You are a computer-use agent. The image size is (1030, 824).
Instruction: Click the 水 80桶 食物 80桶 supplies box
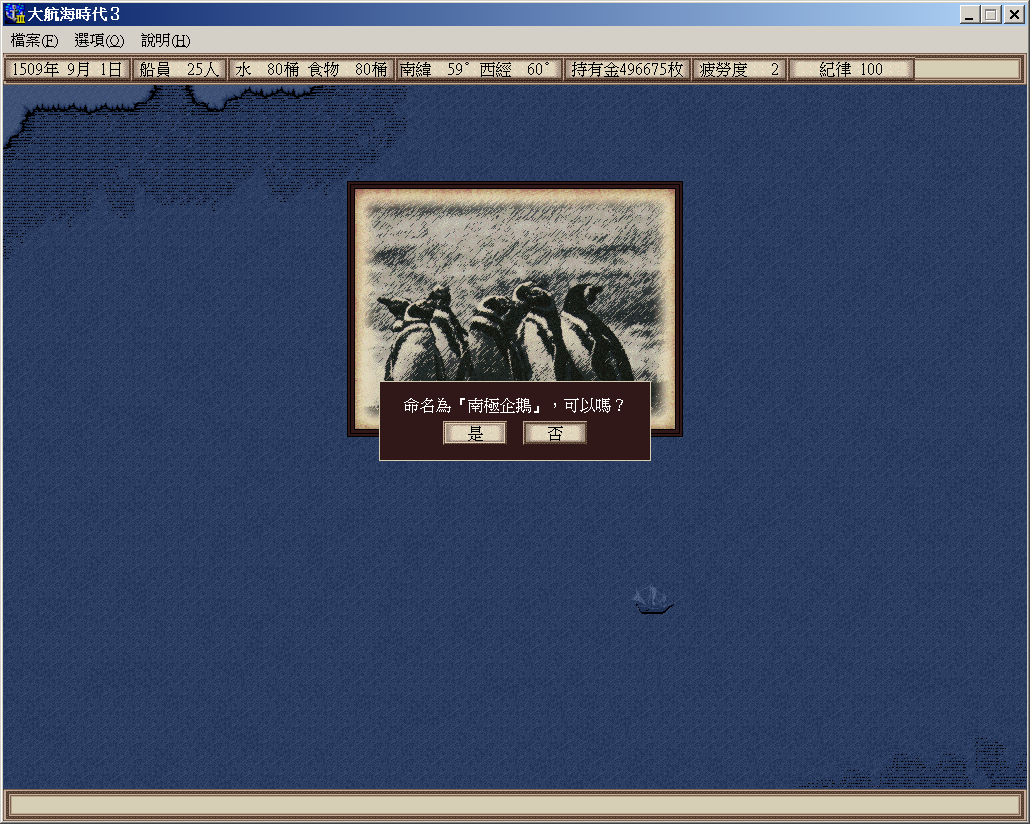pyautogui.click(x=311, y=70)
